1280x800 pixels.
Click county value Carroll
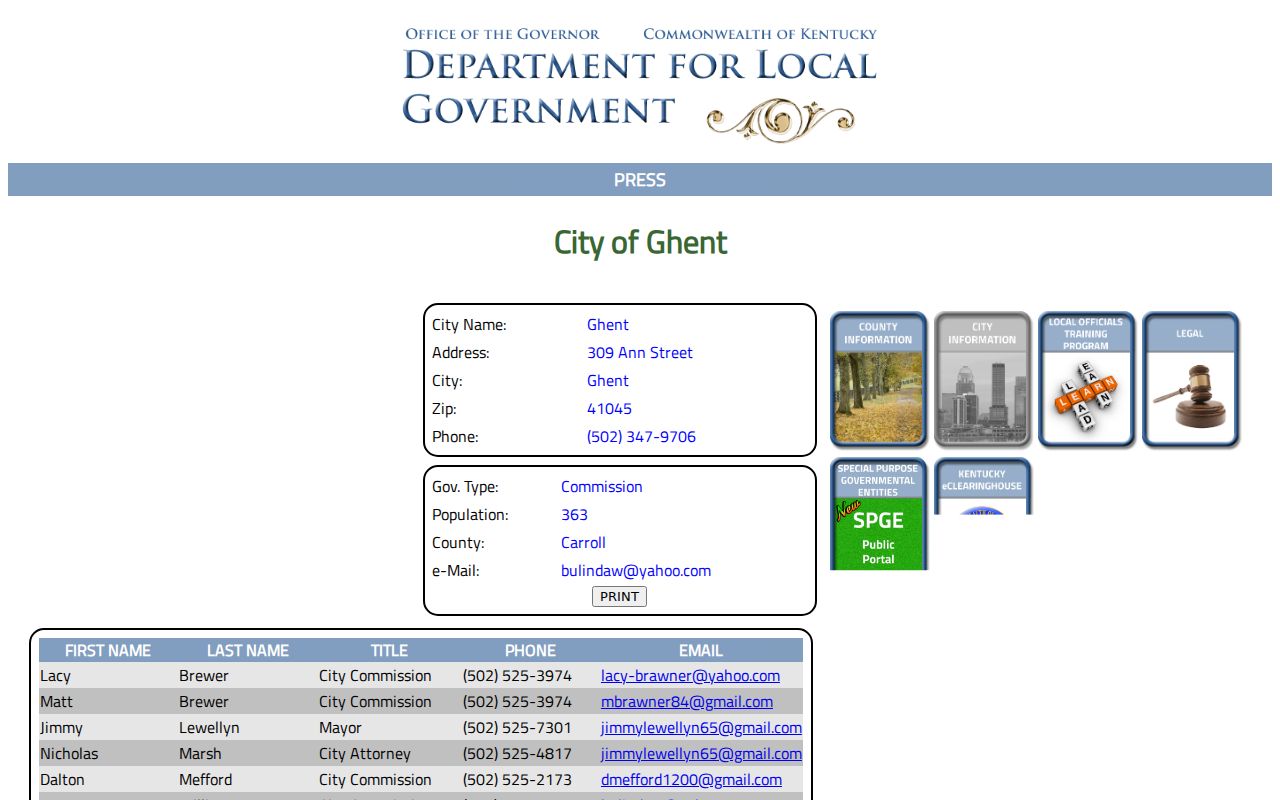point(583,543)
